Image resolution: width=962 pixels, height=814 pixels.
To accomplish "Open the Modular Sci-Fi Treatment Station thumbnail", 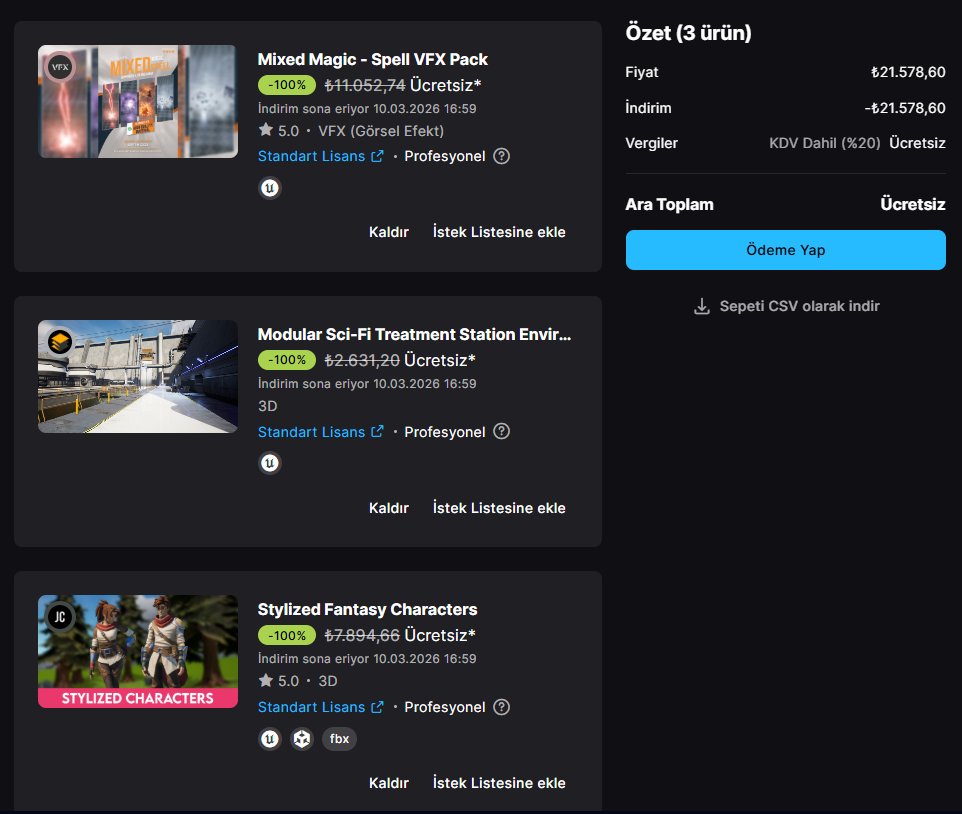I will tap(138, 376).
